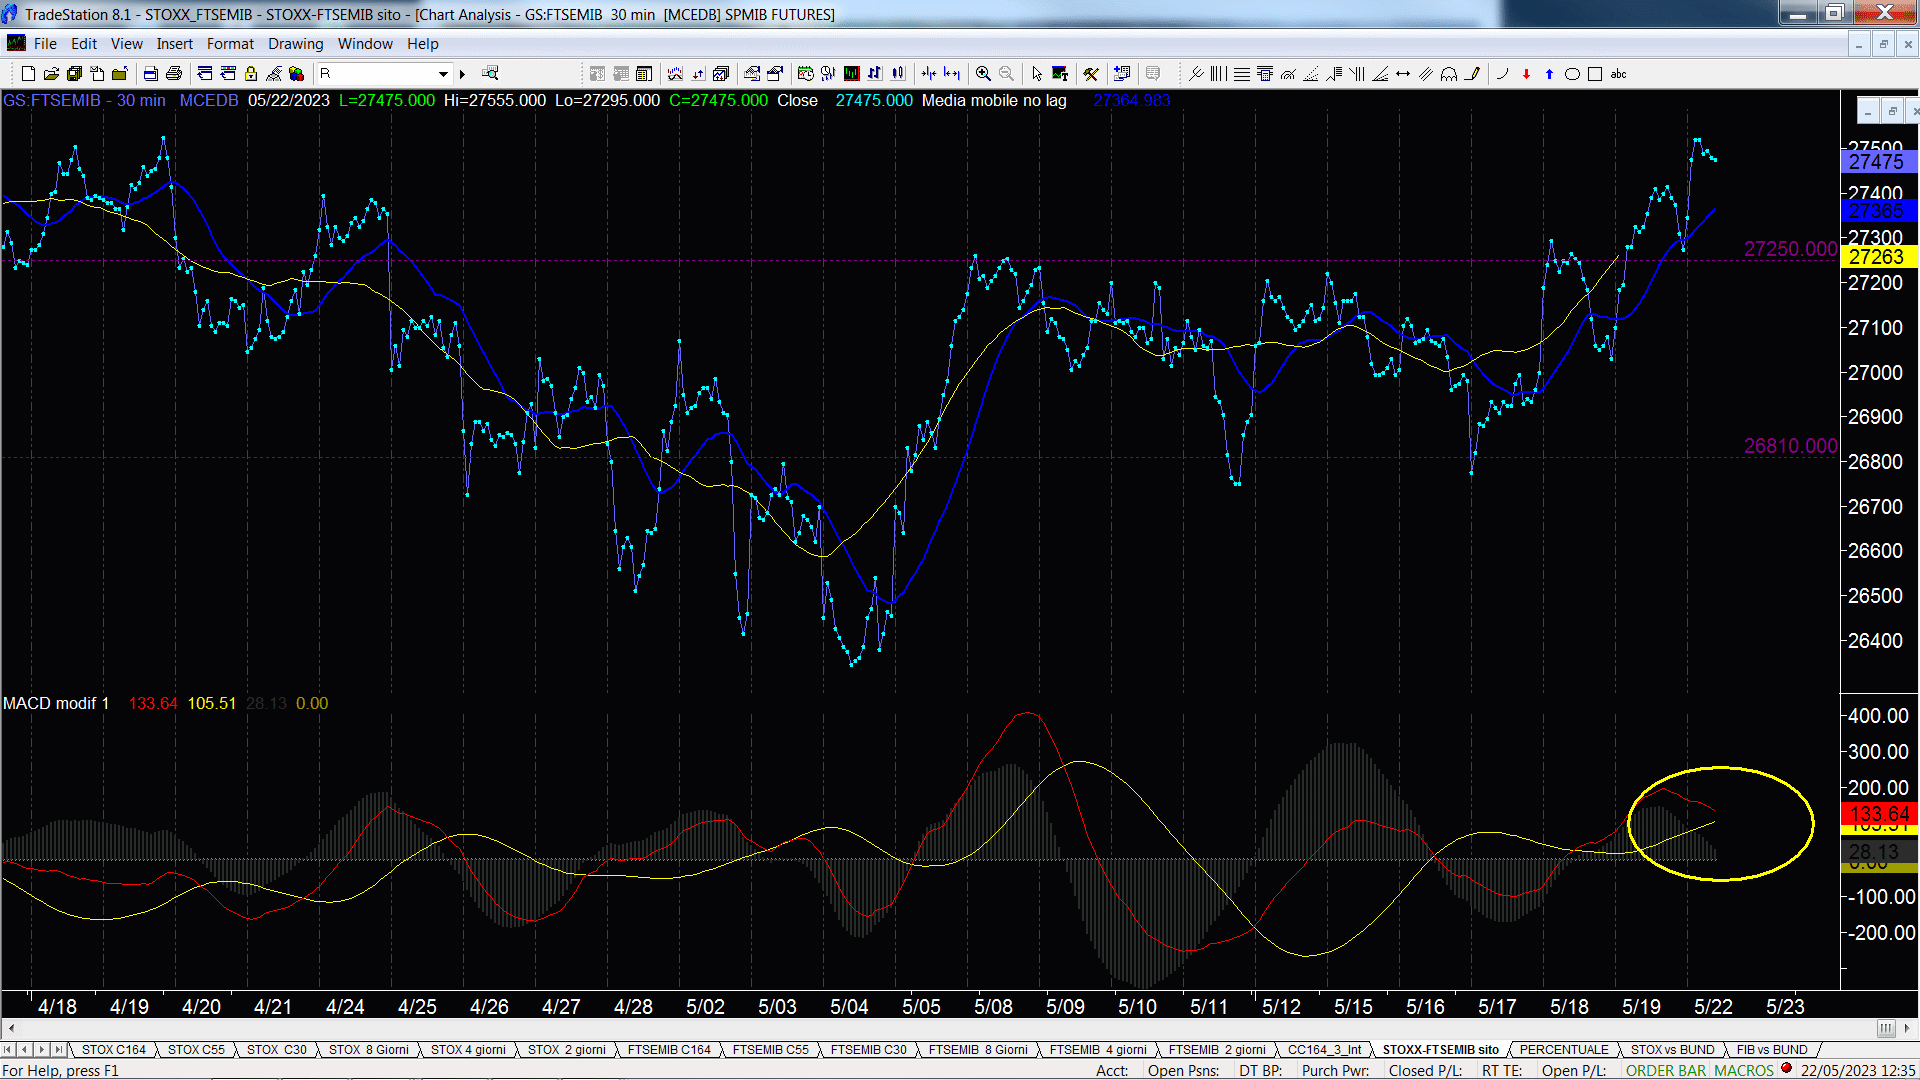Switch to the FTSEMIB 4 giorni tab
Screen dimensions: 1920x1080
1098,1050
